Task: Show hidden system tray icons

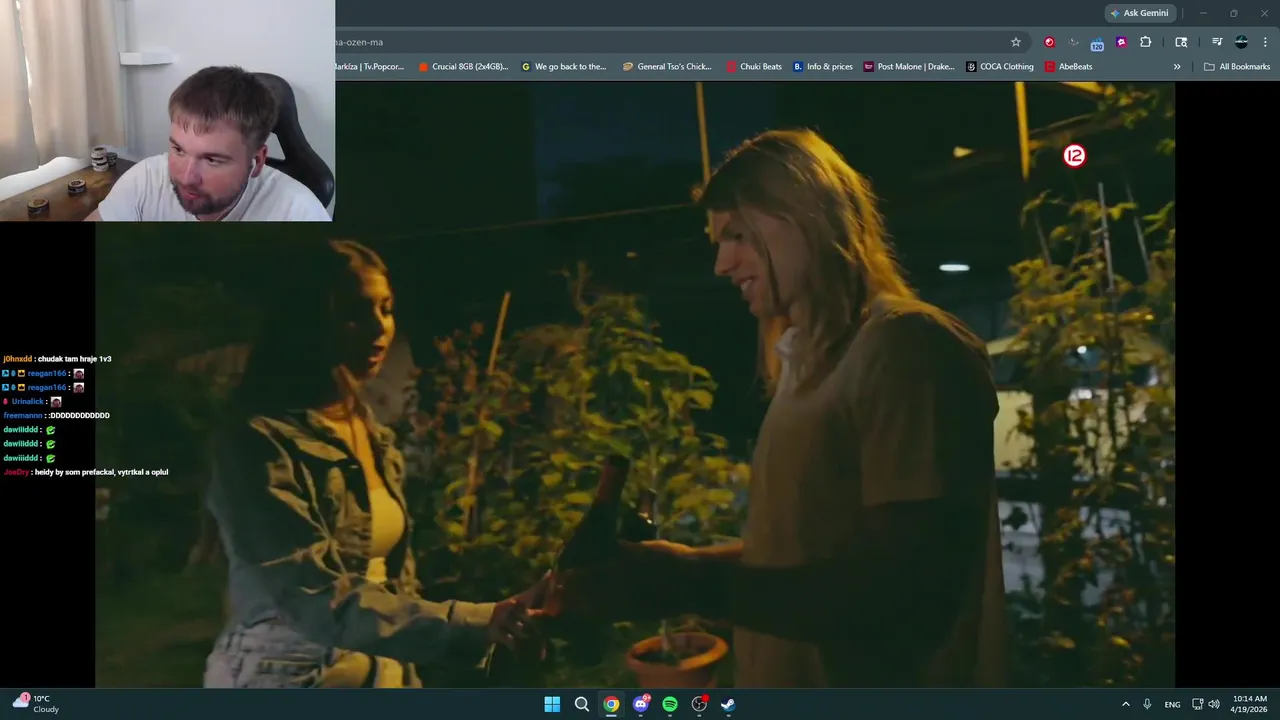Action: pos(1125,704)
